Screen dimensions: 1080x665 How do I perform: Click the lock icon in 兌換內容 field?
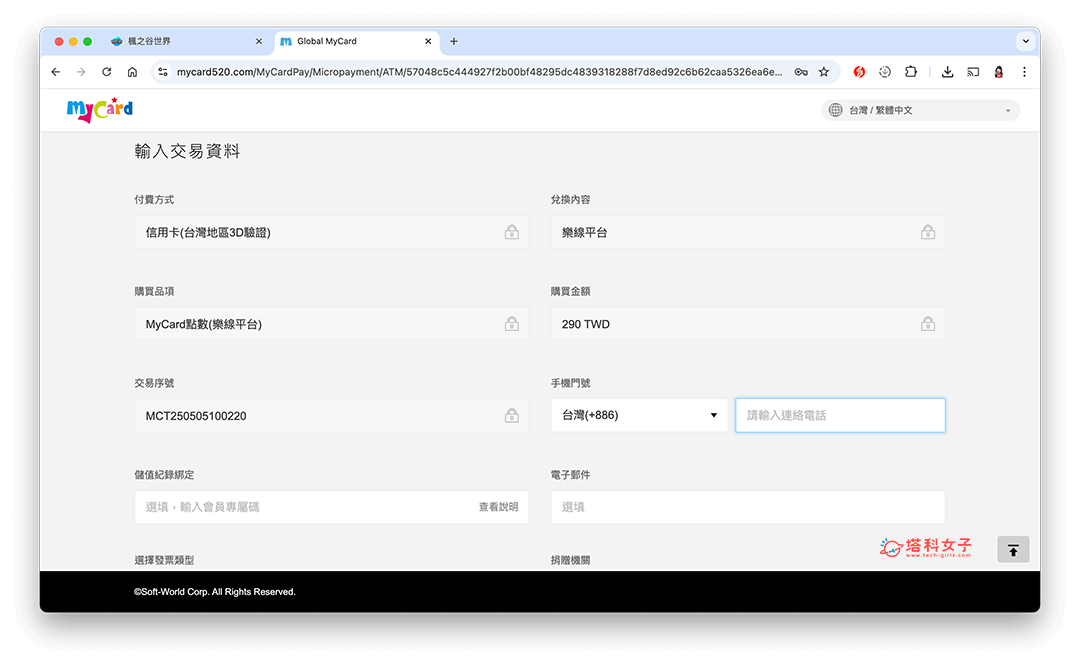click(928, 232)
